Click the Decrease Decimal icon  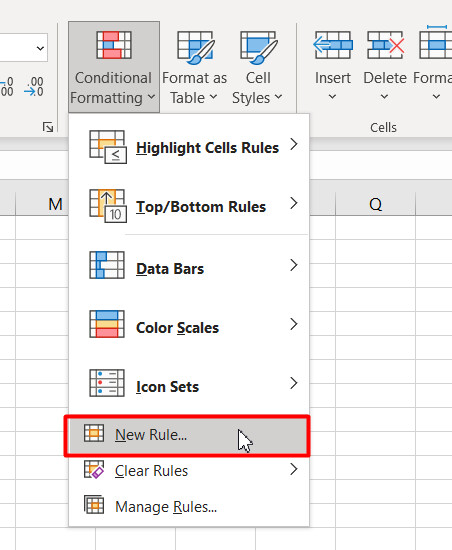tap(34, 87)
